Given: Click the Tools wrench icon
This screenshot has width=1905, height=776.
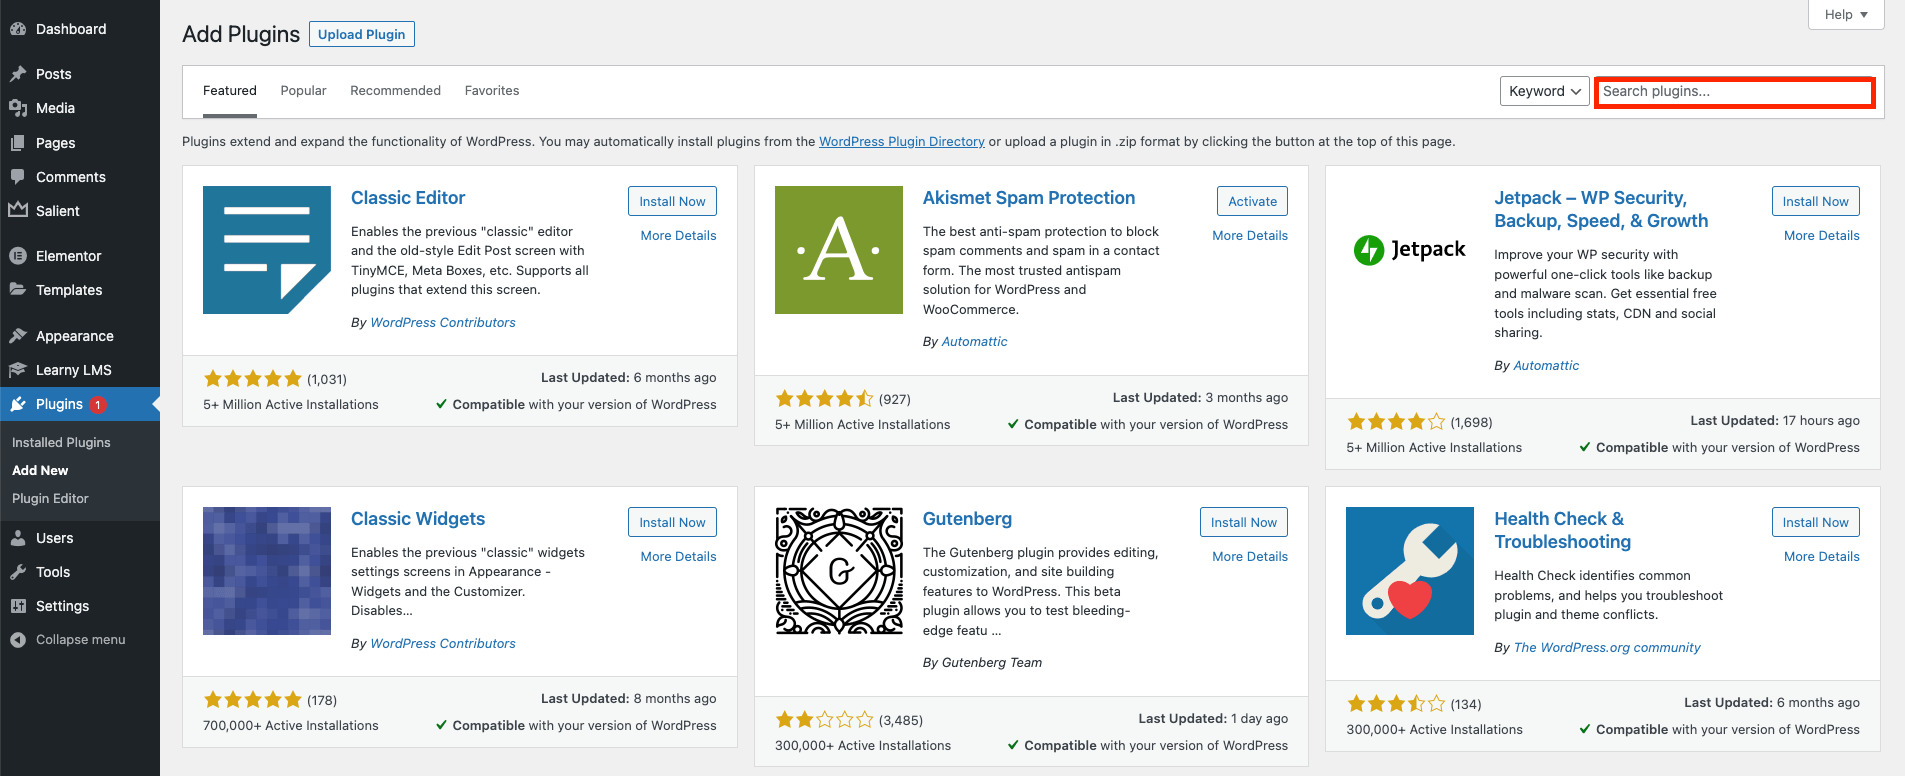Looking at the screenshot, I should 18,572.
